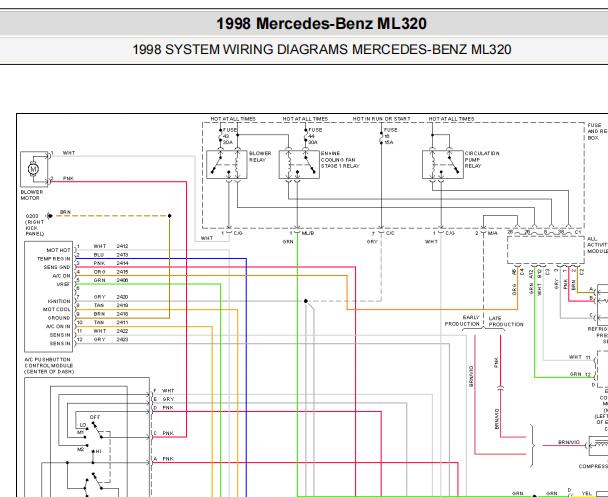
Task: Select "A/C PUSHBUTTON CONTROL MODULE (CENTER OF DASH)" label
Action: pyautogui.click(x=49, y=366)
